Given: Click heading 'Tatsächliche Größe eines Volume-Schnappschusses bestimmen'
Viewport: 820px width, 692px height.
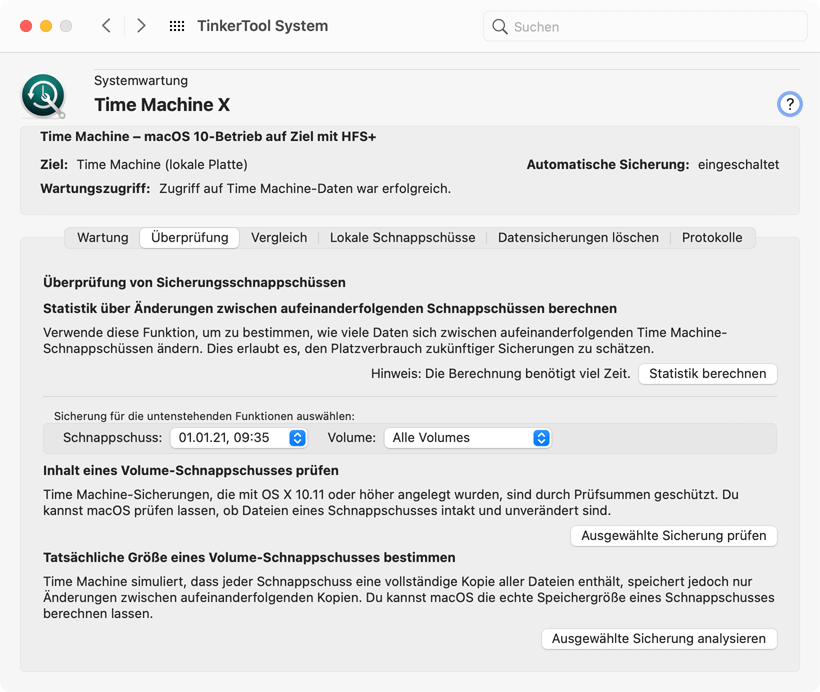Looking at the screenshot, I should (249, 558).
